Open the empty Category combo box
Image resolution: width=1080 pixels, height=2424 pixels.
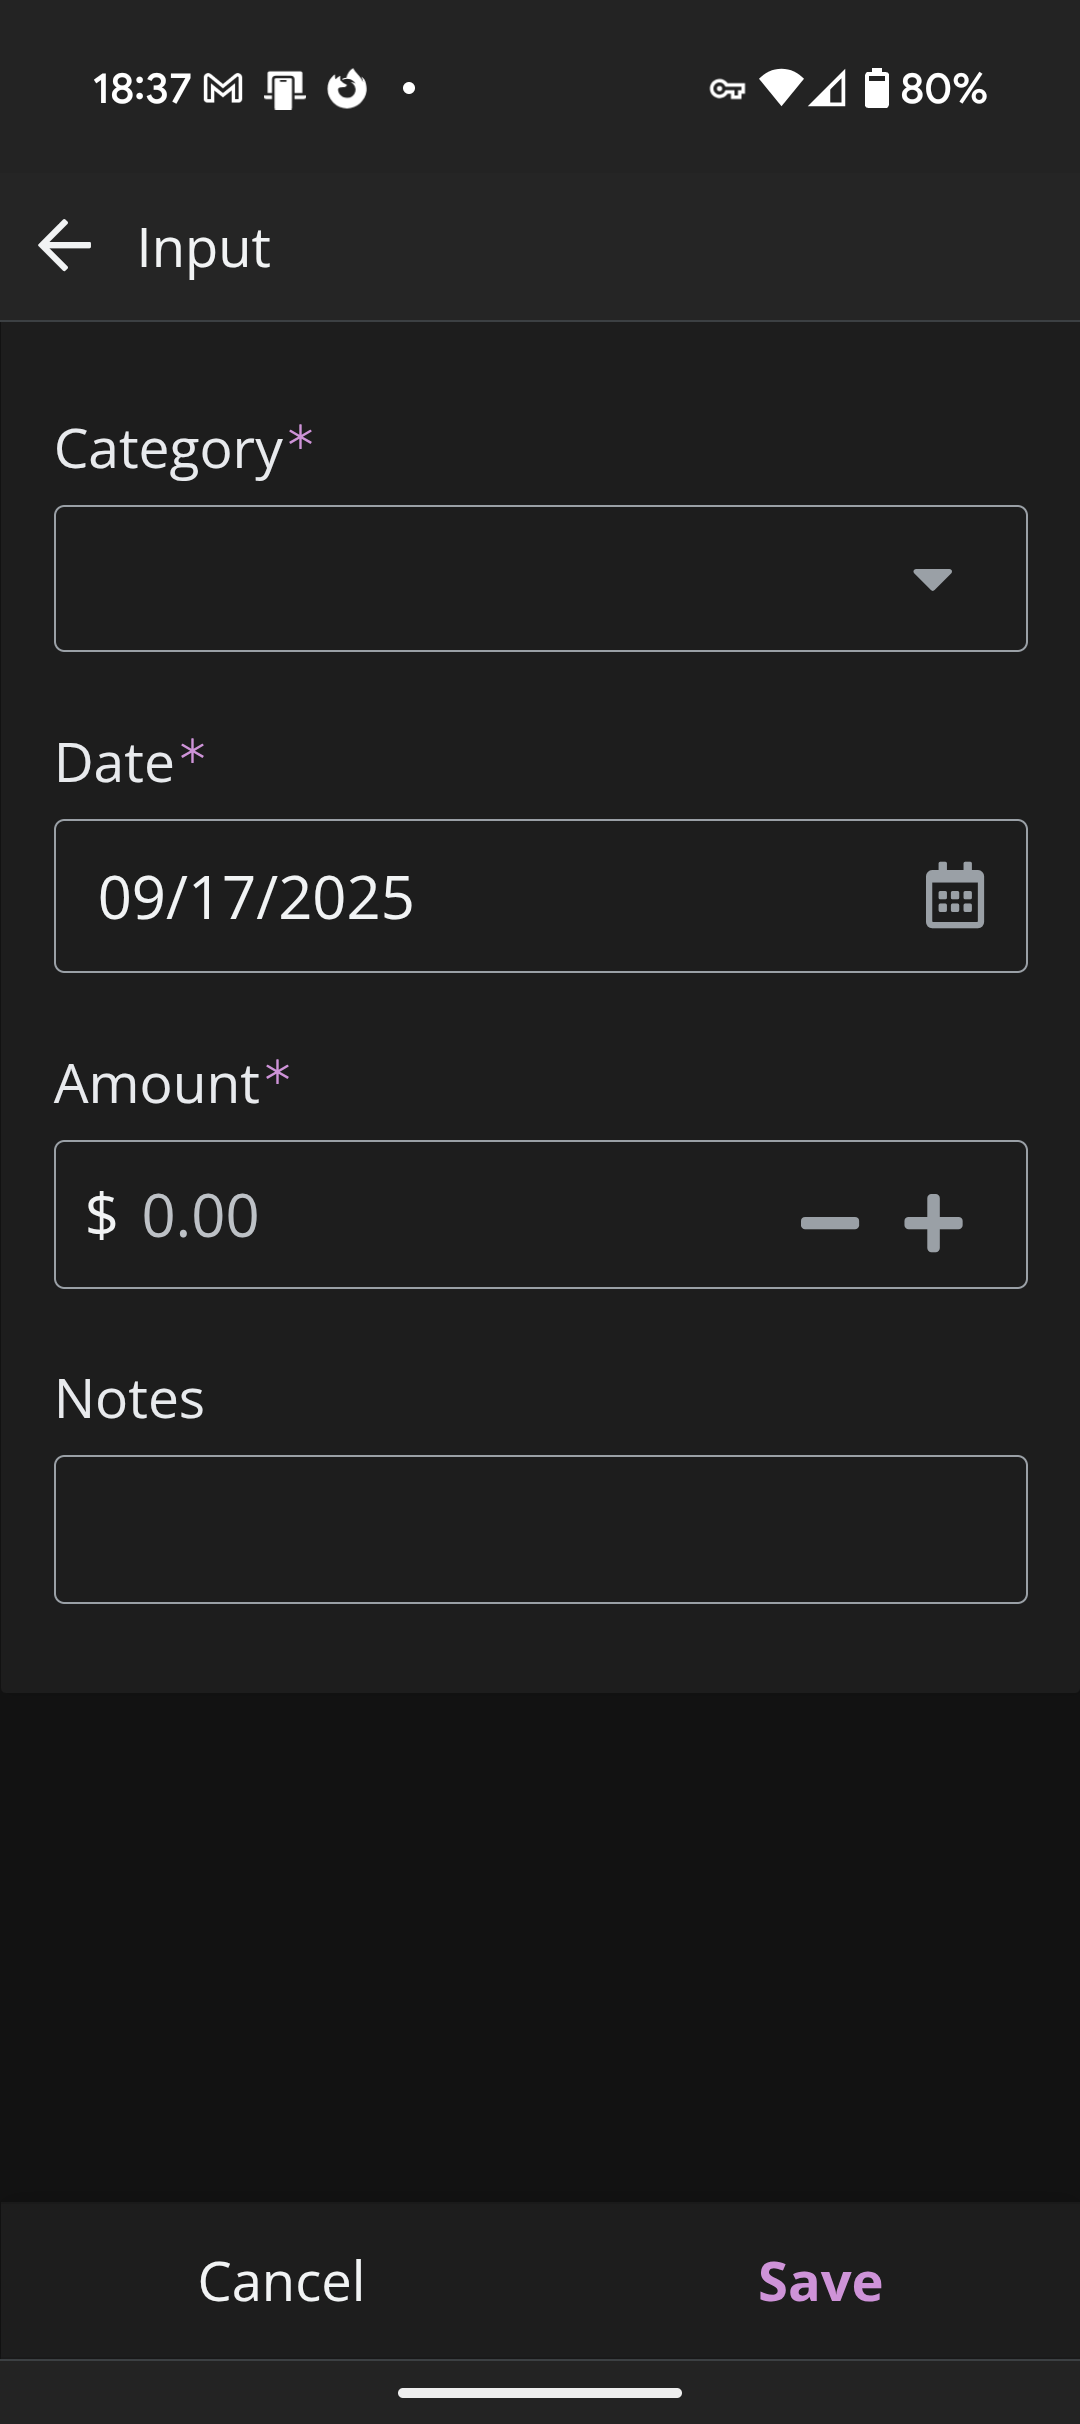click(480, 579)
